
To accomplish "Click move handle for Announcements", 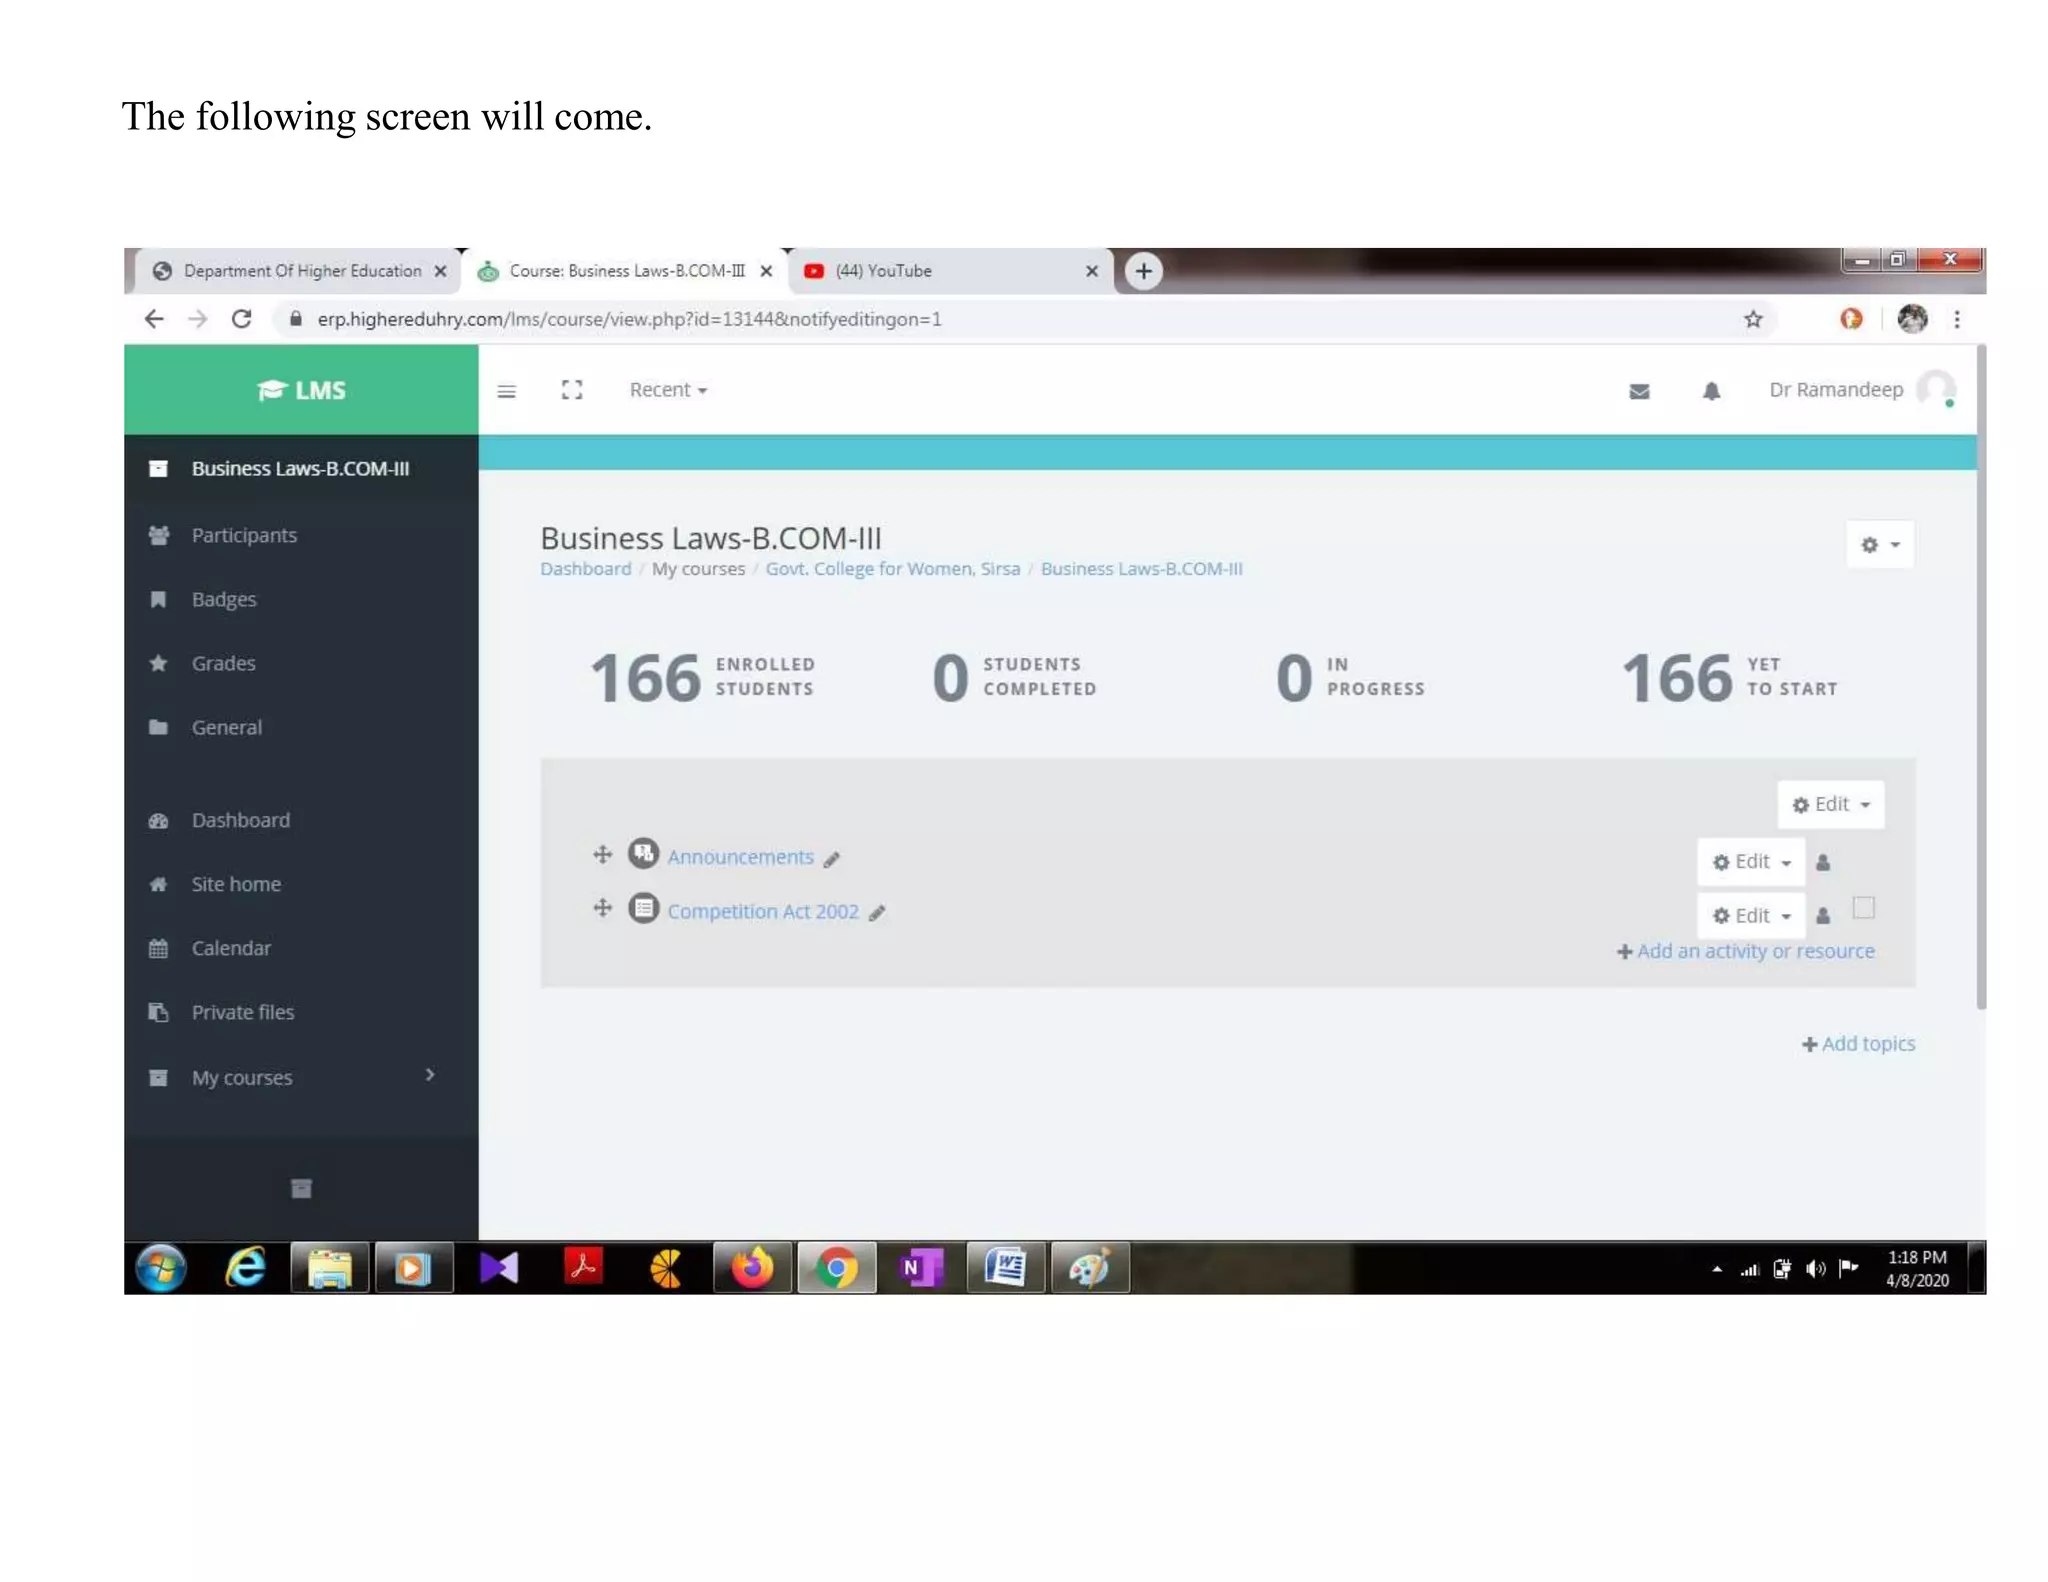I will pyautogui.click(x=602, y=855).
